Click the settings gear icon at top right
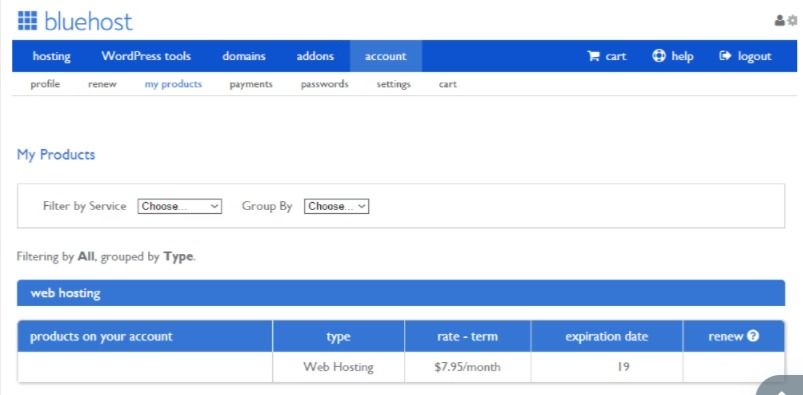The height and width of the screenshot is (395, 803). pyautogui.click(x=792, y=20)
